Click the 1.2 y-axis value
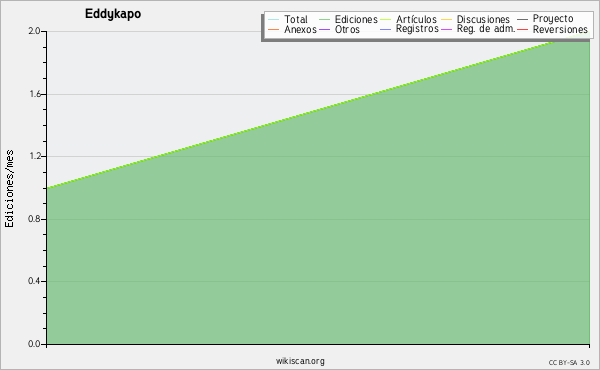 (34, 156)
